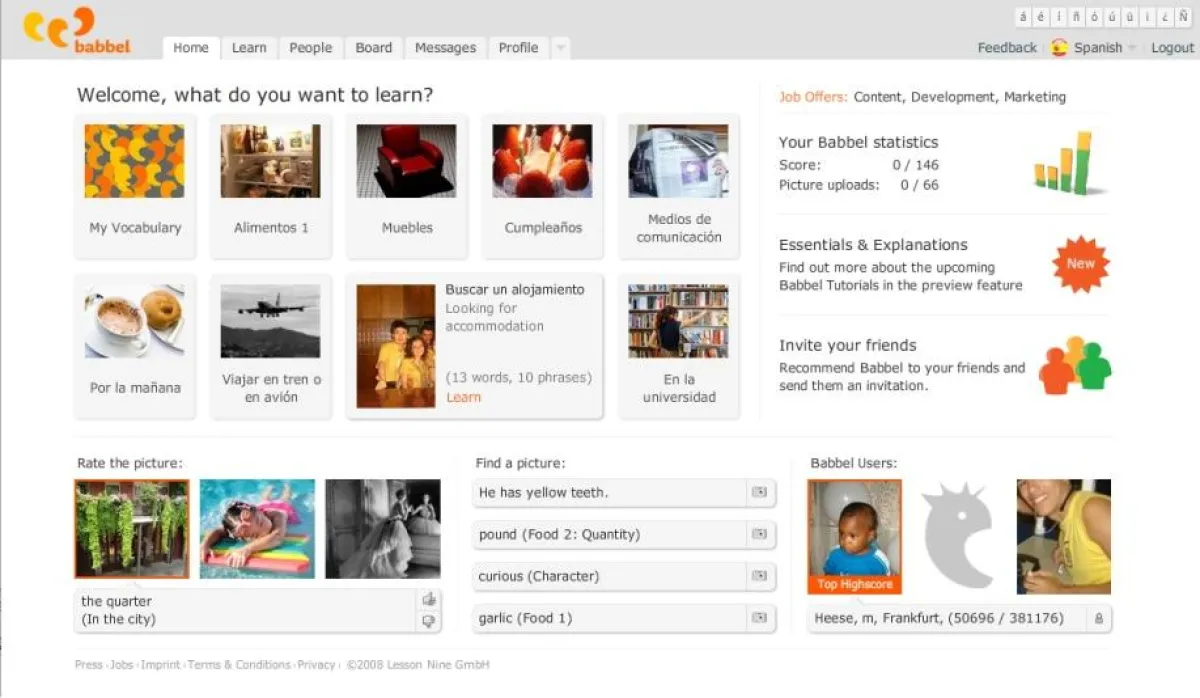1200x698 pixels.
Task: Insert the á special character
Action: (x=1023, y=17)
